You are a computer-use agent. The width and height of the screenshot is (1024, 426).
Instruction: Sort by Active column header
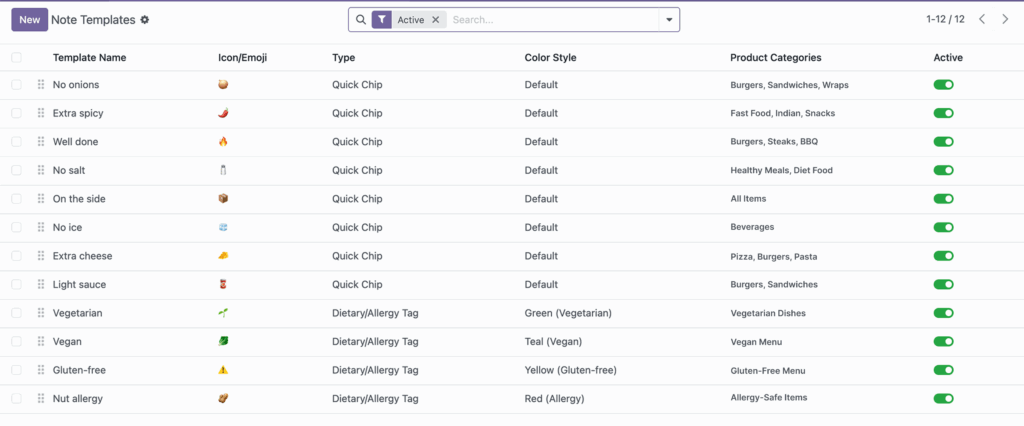coord(948,57)
